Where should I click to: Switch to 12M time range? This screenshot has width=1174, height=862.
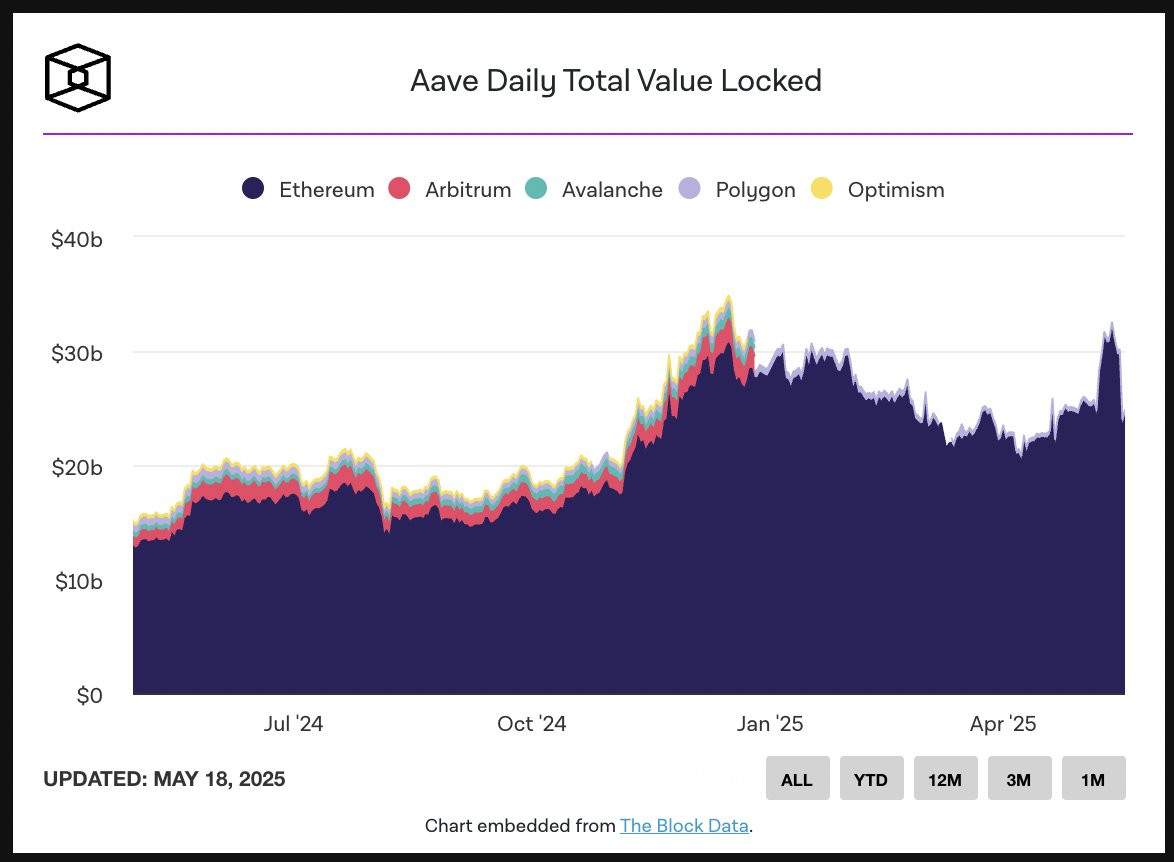tap(946, 778)
